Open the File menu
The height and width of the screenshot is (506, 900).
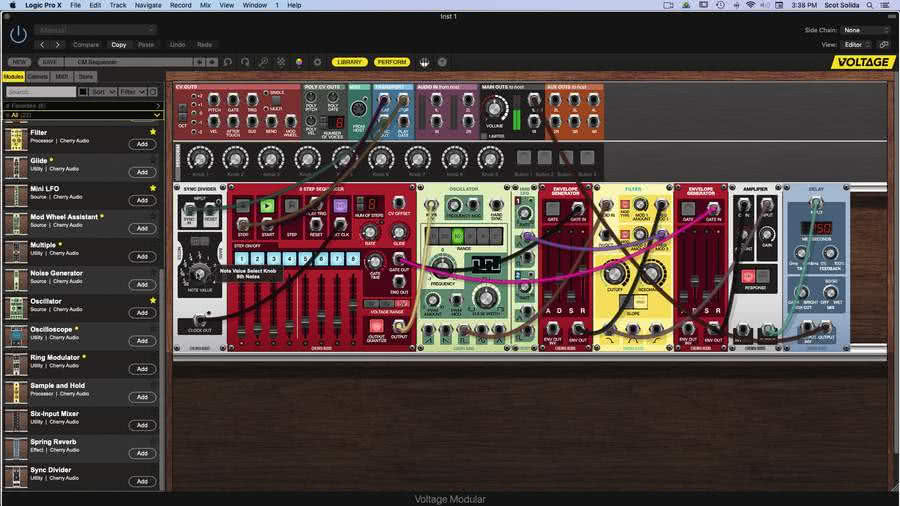(75, 5)
